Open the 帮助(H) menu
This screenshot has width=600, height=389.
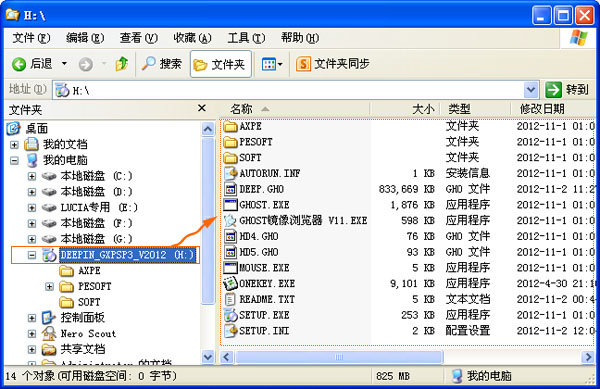(300, 38)
